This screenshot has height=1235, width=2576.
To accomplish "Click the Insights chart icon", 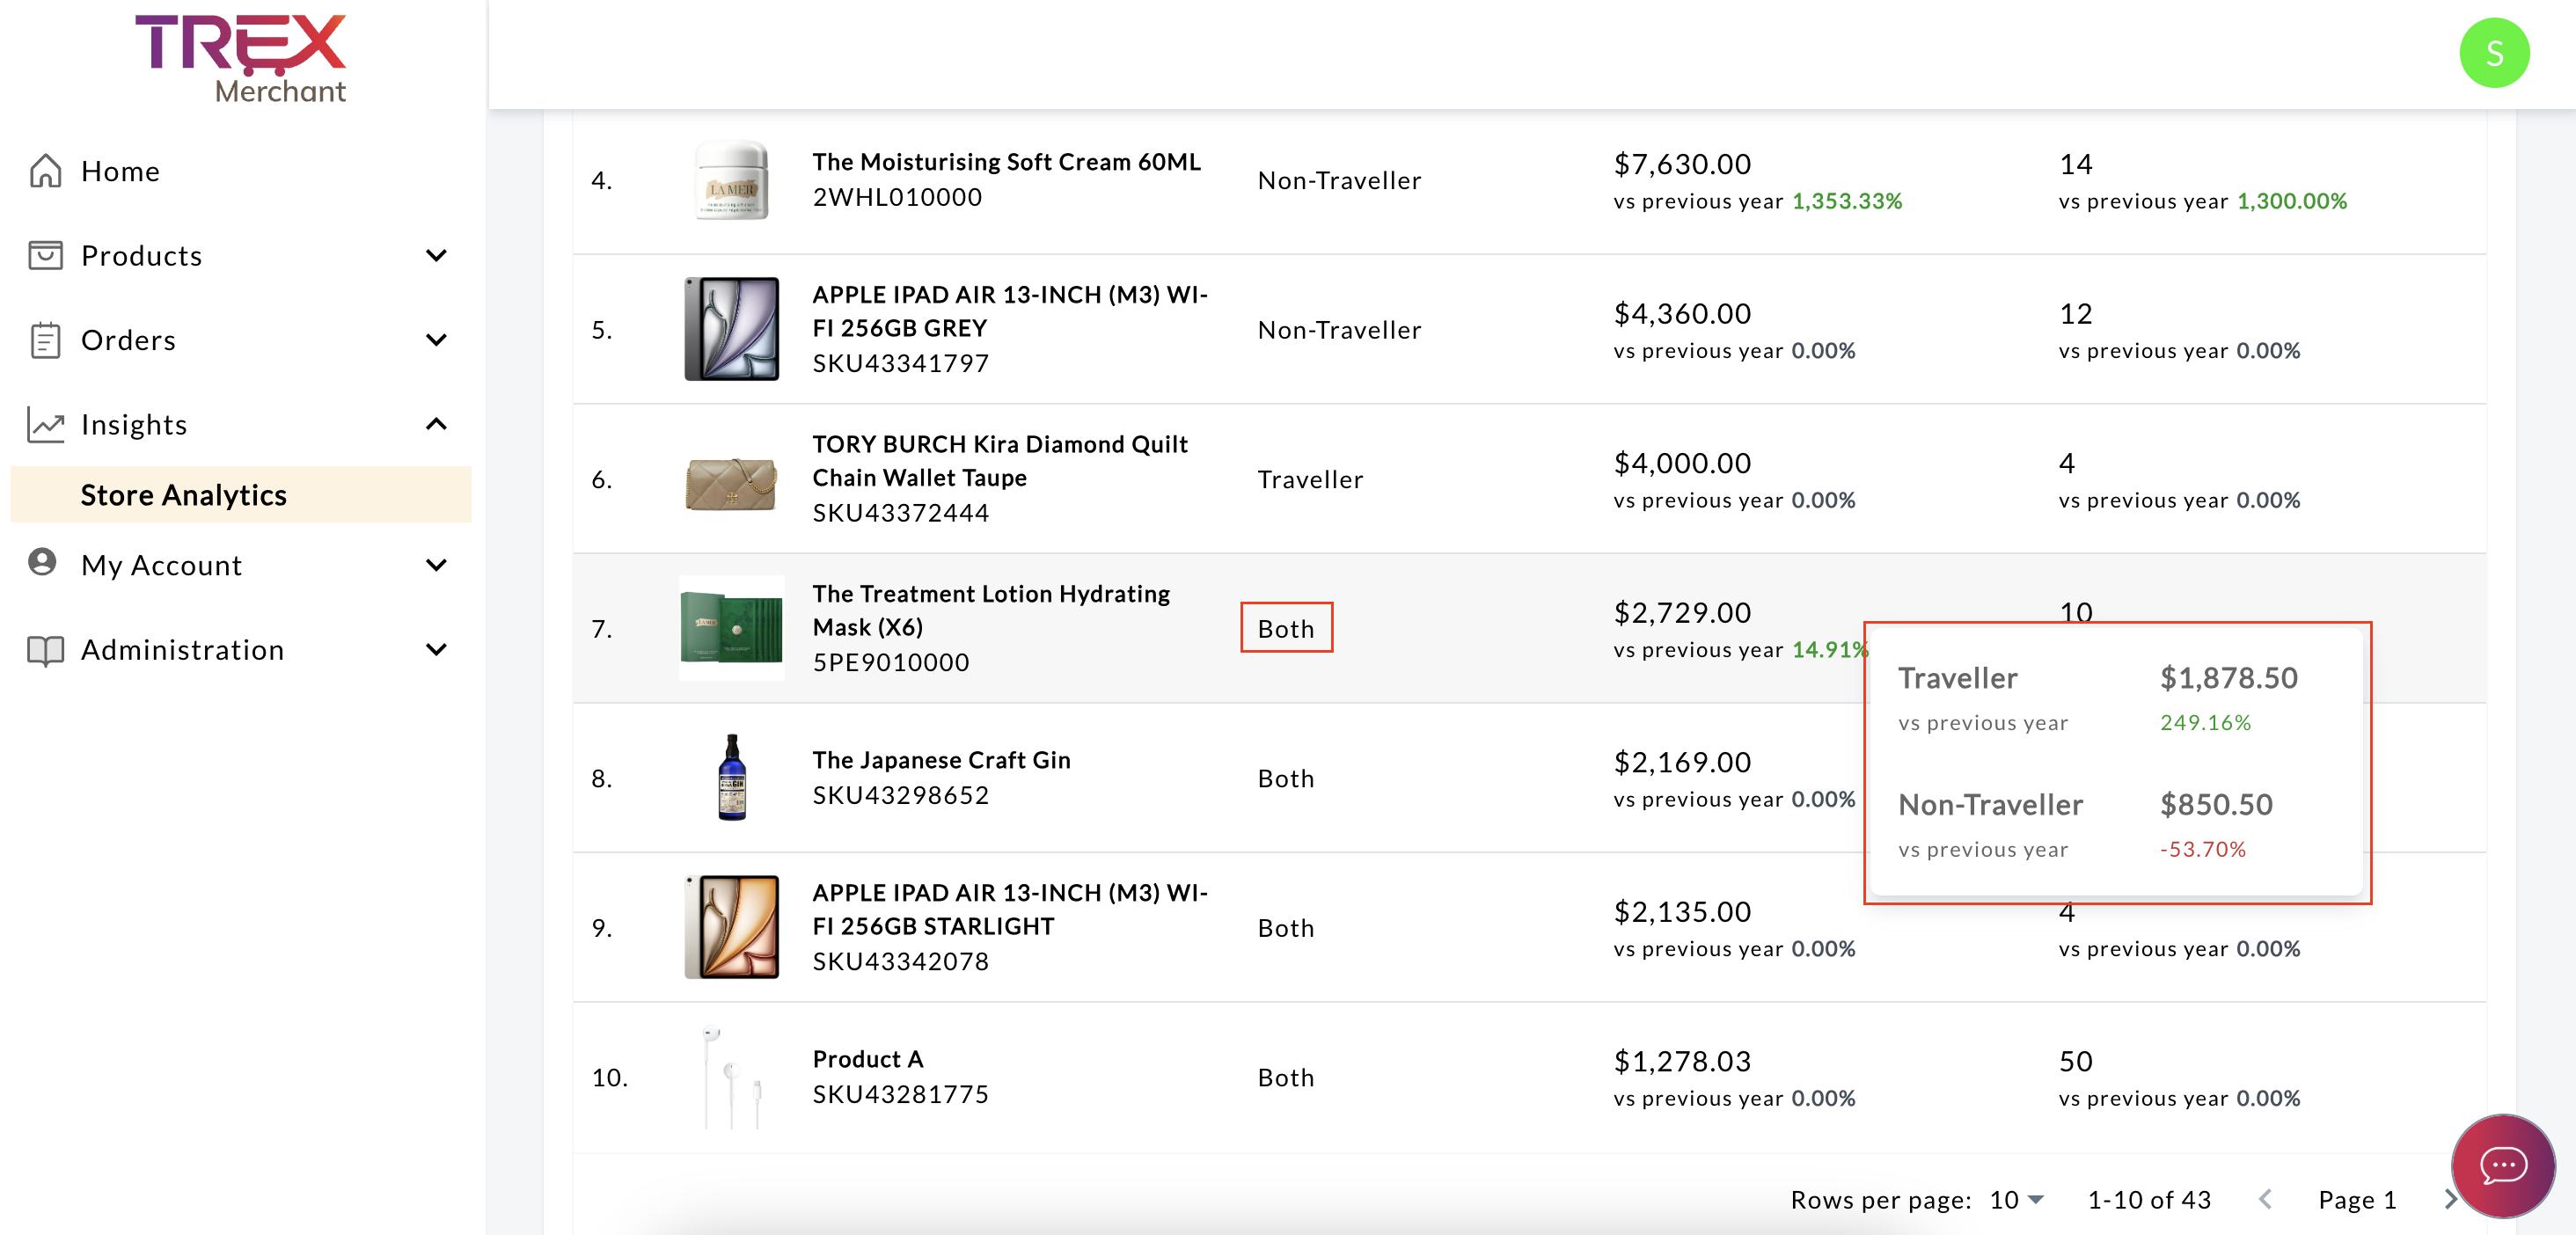I will (x=46, y=424).
